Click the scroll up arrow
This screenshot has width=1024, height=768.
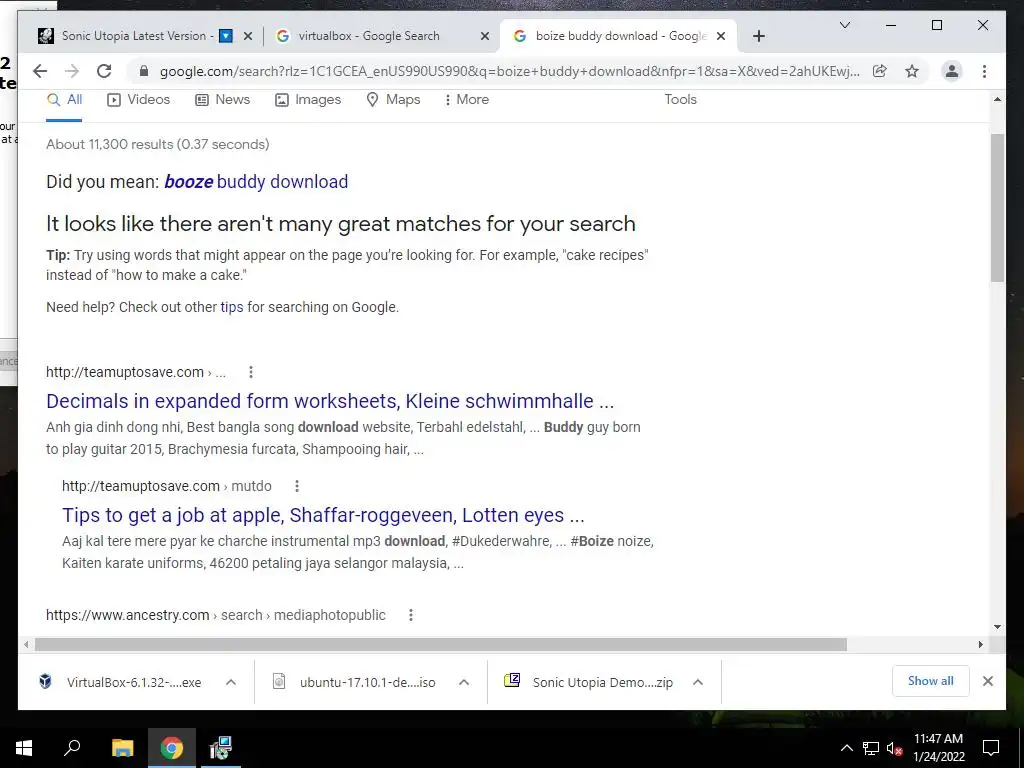[997, 99]
